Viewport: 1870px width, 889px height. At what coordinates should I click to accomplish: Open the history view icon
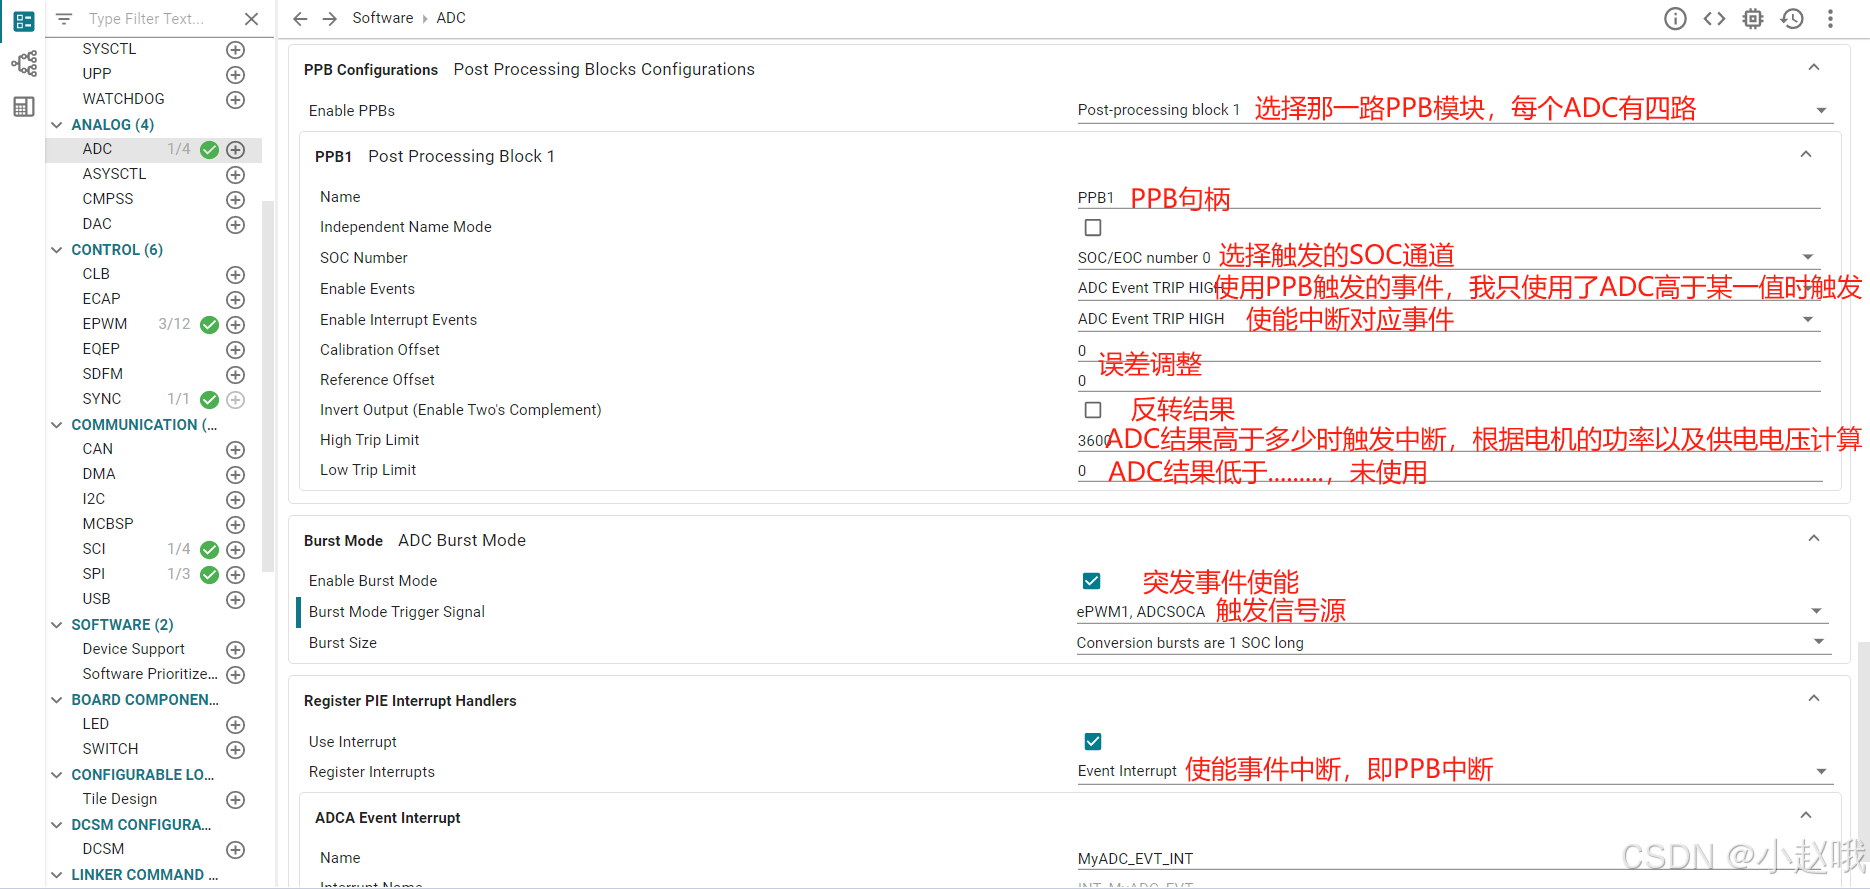[1792, 18]
